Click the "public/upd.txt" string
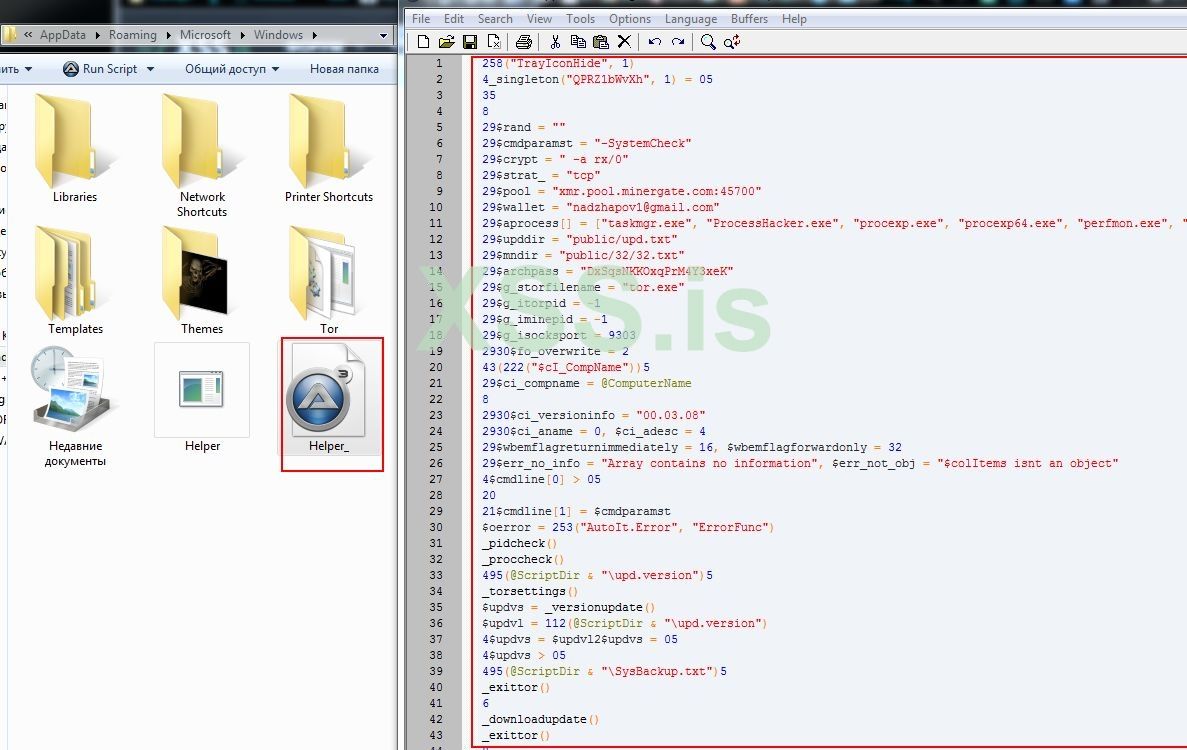1187x750 pixels. coord(622,239)
